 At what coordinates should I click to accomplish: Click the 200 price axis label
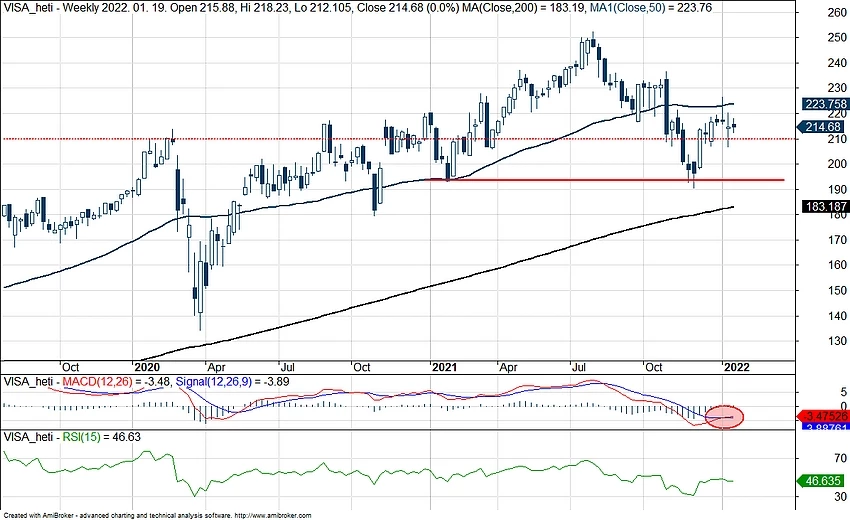point(837,164)
